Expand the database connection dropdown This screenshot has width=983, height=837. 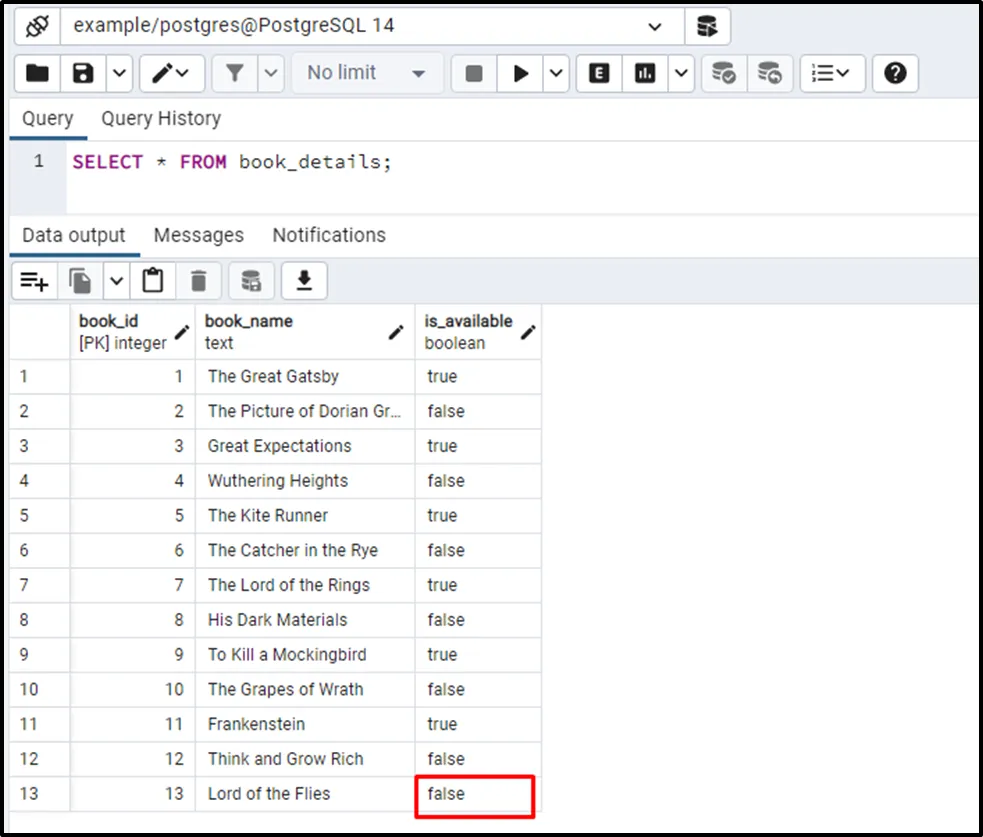pyautogui.click(x=655, y=27)
